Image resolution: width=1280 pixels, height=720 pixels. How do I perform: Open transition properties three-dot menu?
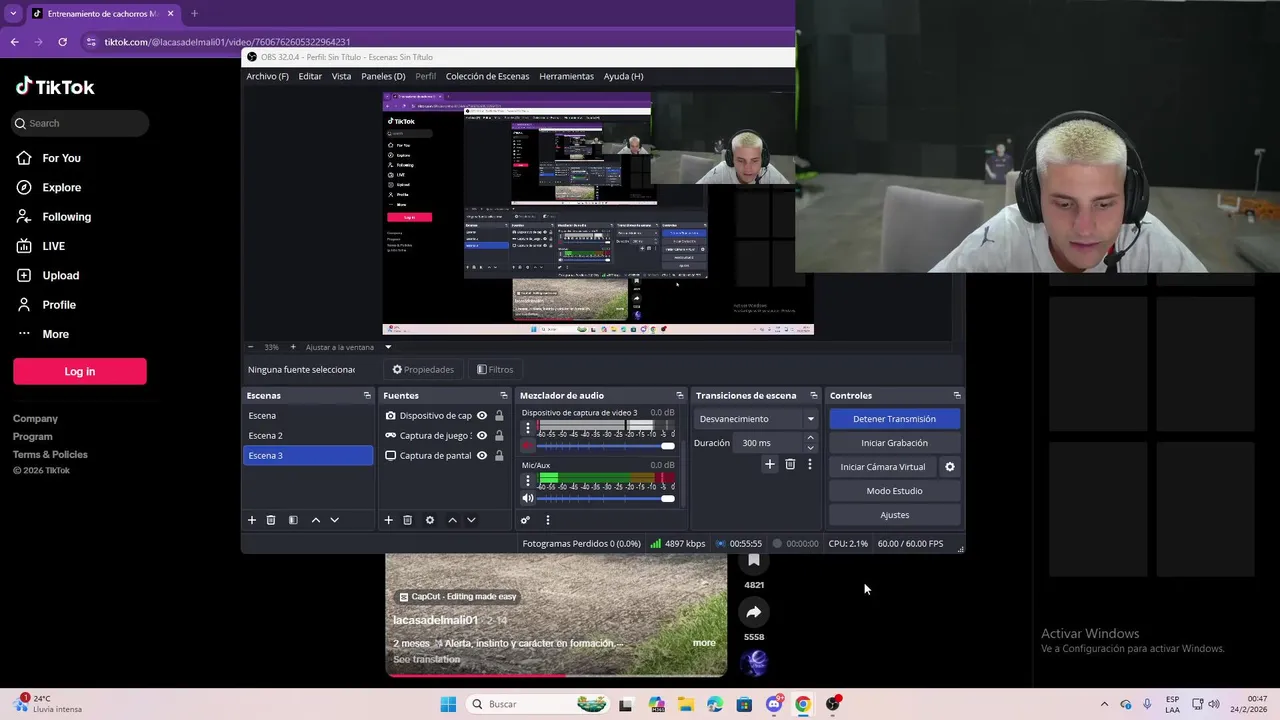(810, 464)
